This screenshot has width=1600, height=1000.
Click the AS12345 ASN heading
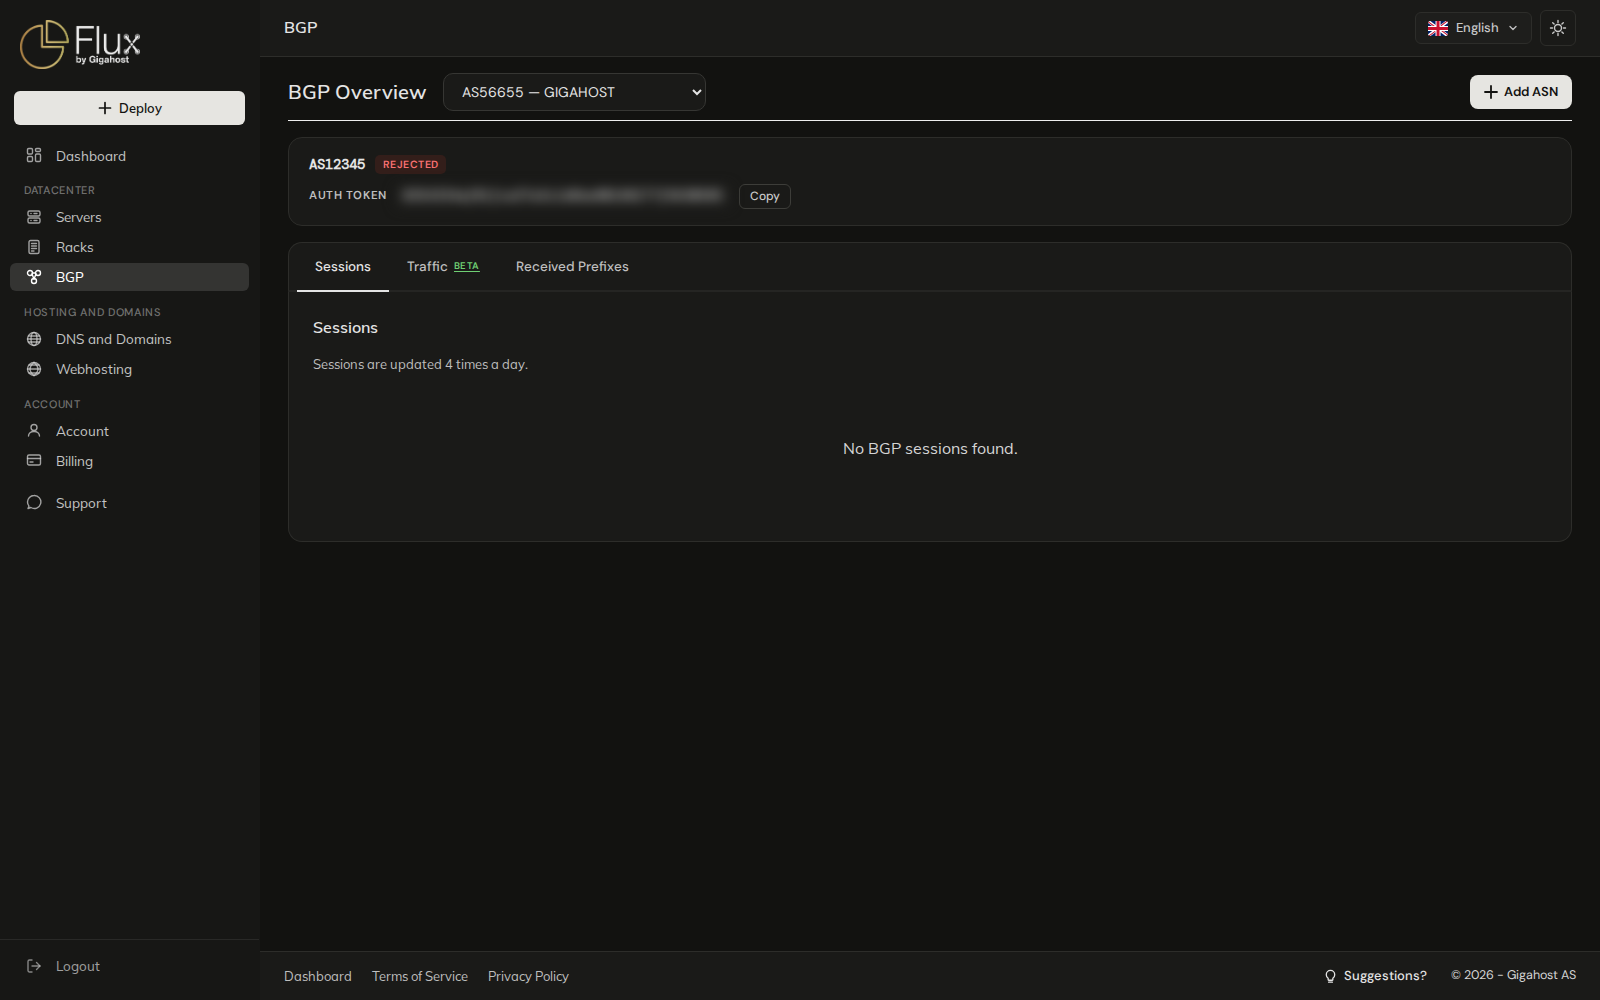click(x=337, y=164)
